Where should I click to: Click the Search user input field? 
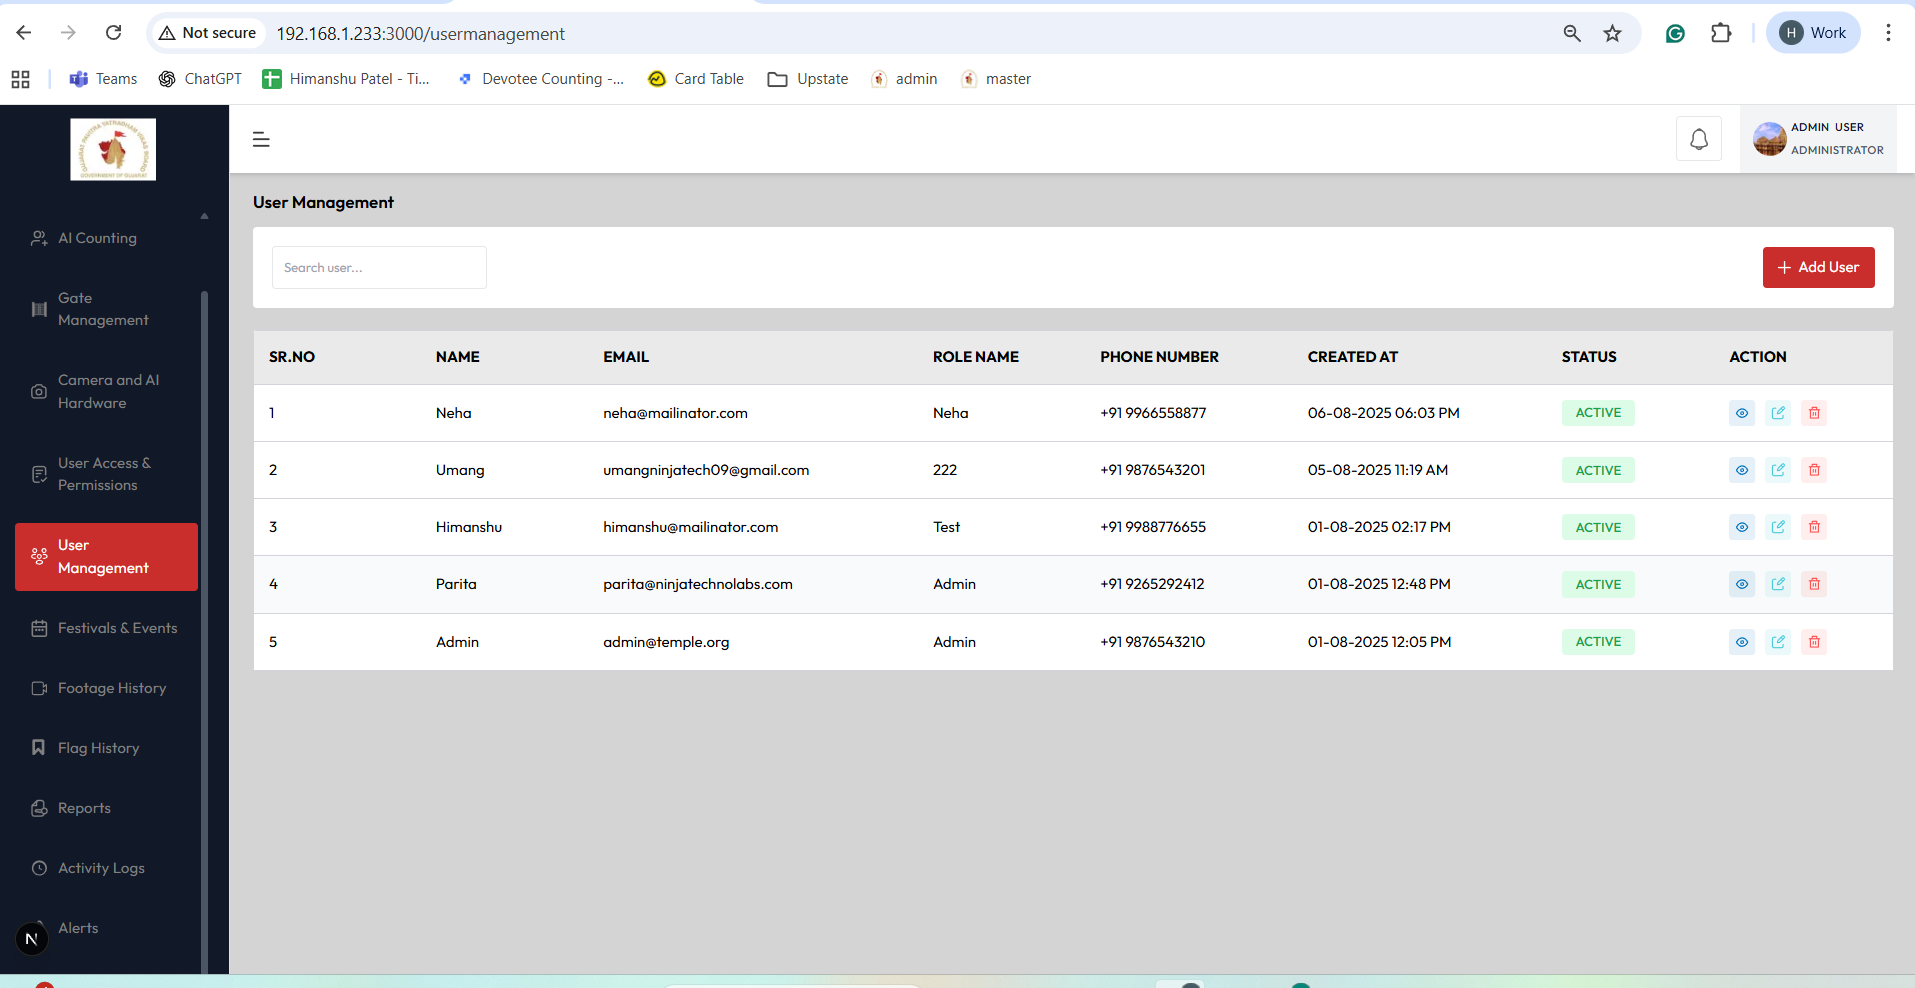379,268
